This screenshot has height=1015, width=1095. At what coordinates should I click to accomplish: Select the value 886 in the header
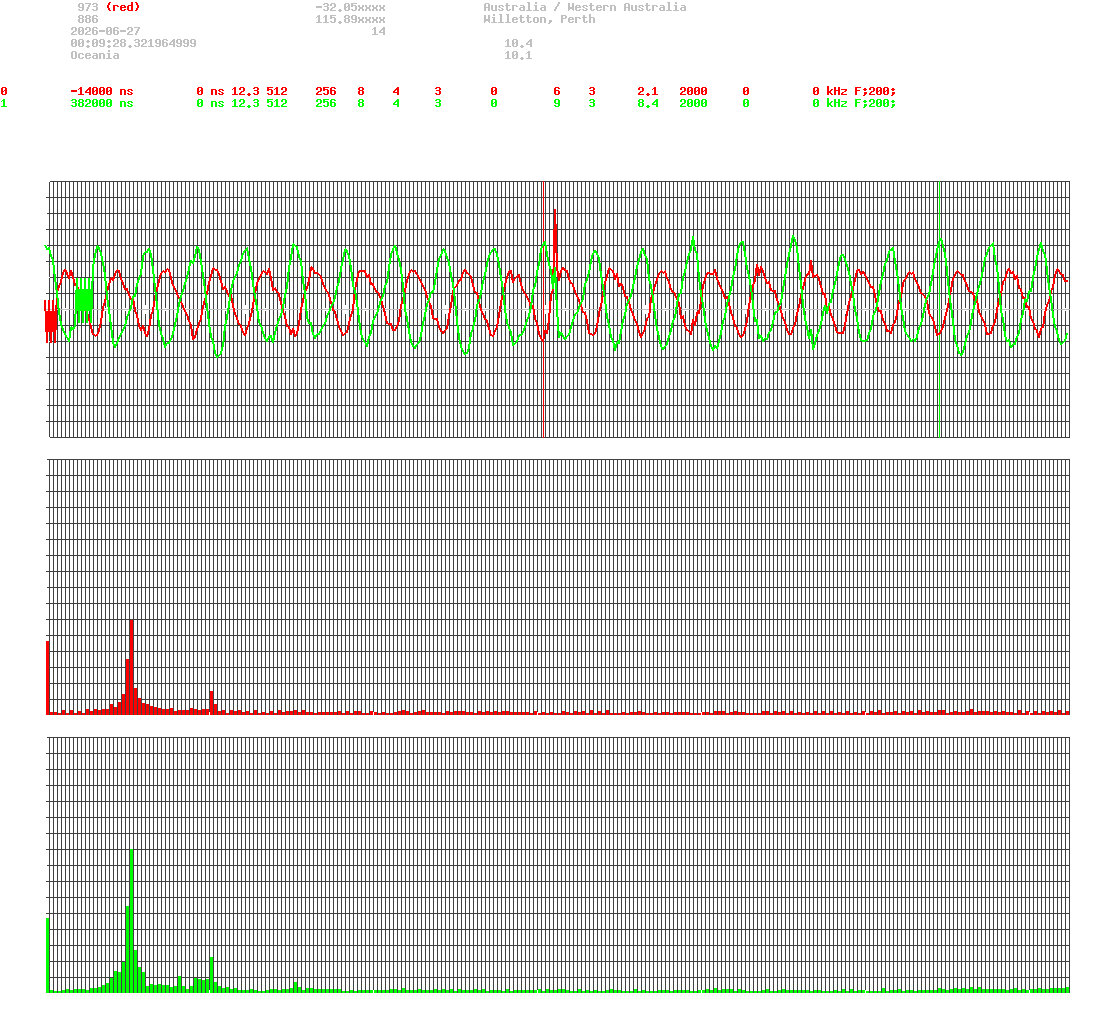[x=87, y=20]
